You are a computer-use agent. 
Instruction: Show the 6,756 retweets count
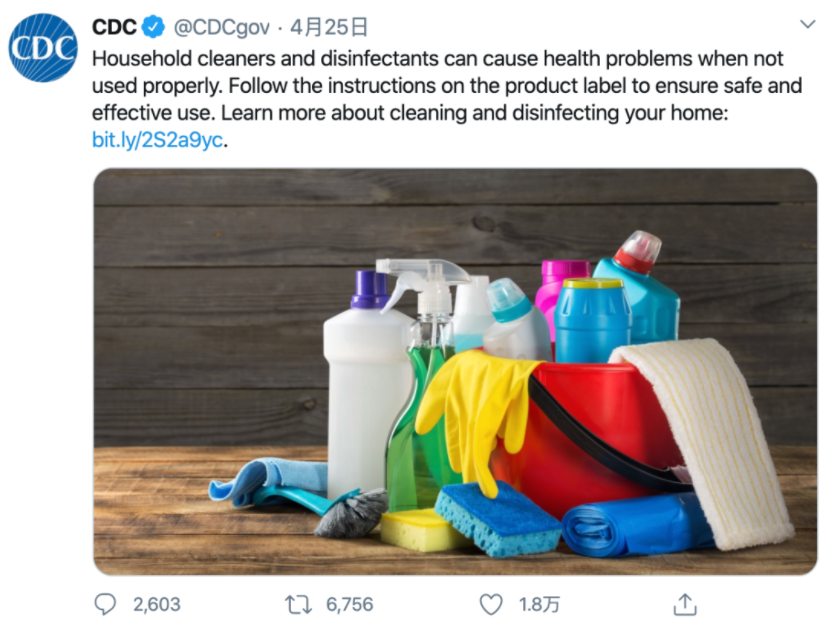pos(350,604)
